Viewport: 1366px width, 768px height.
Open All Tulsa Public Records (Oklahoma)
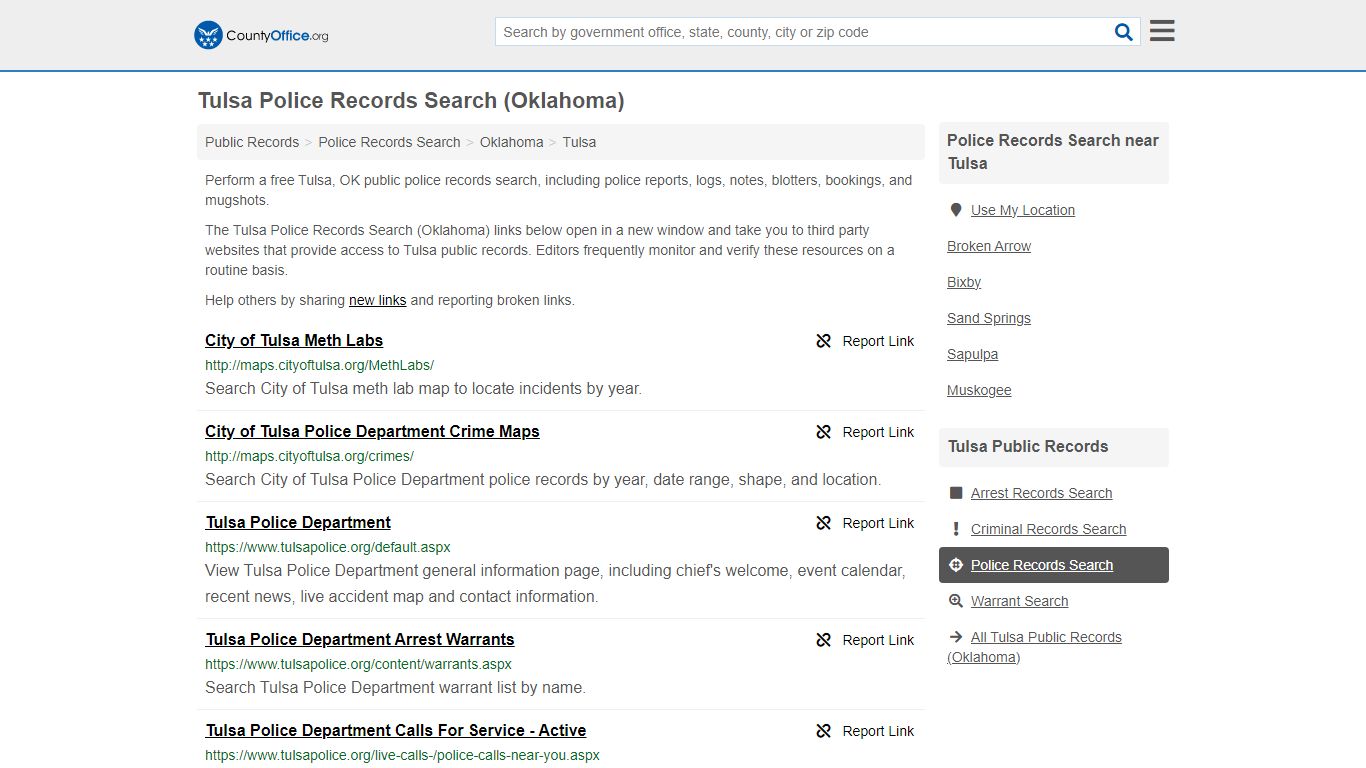[x=1034, y=647]
